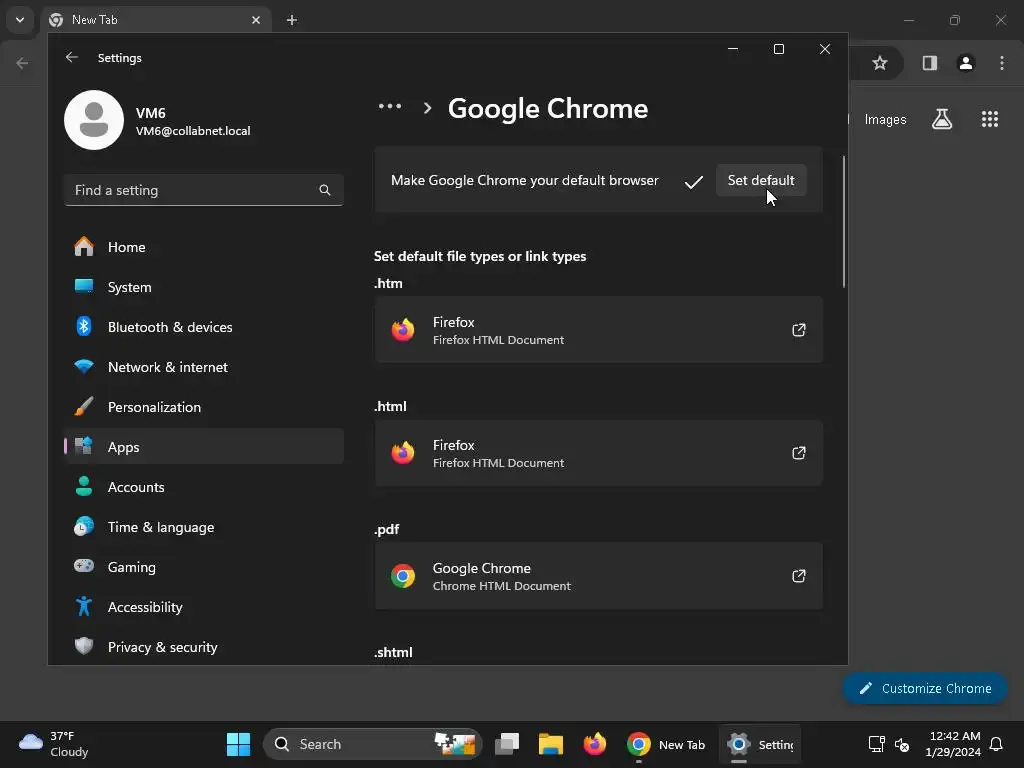Open a new tab with the plus button

tap(292, 20)
